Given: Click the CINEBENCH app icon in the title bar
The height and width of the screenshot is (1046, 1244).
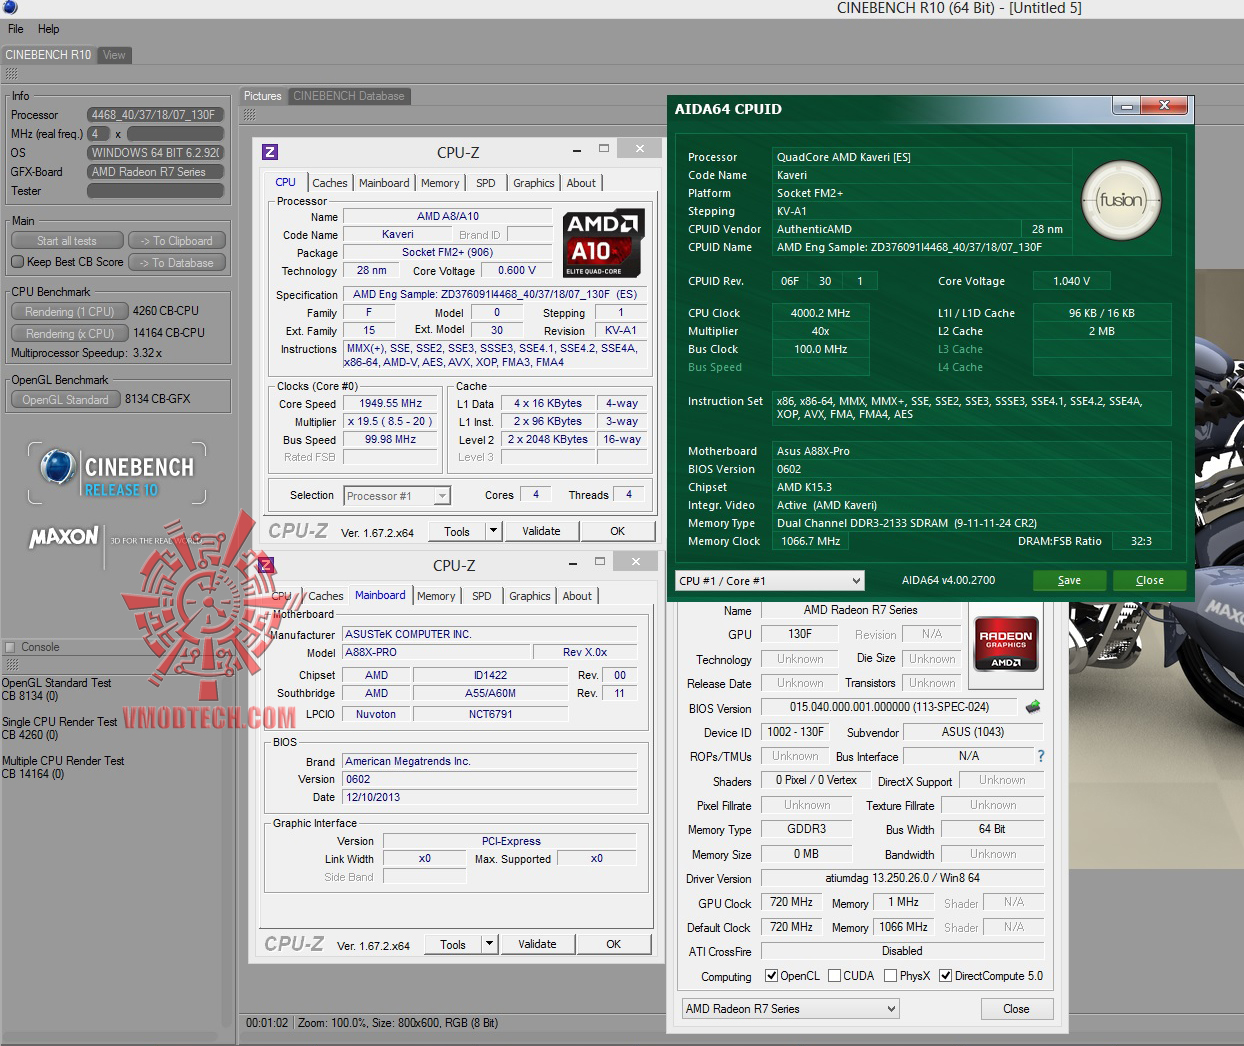Looking at the screenshot, I should click(10, 8).
